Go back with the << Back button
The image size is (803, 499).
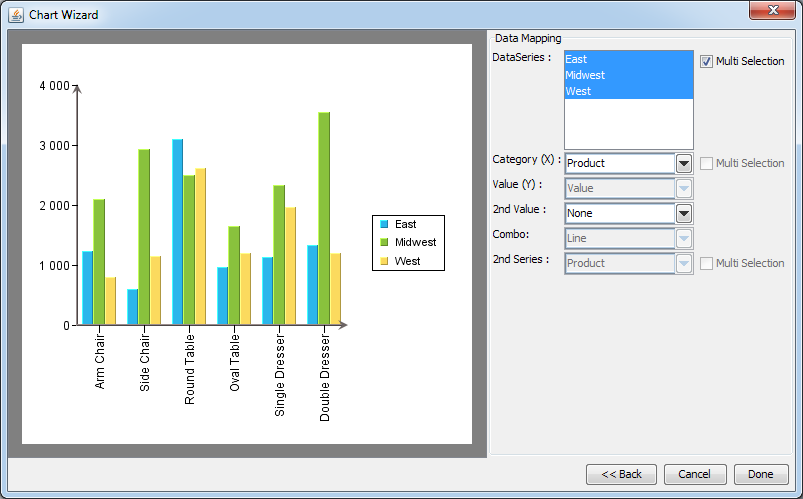pos(621,474)
